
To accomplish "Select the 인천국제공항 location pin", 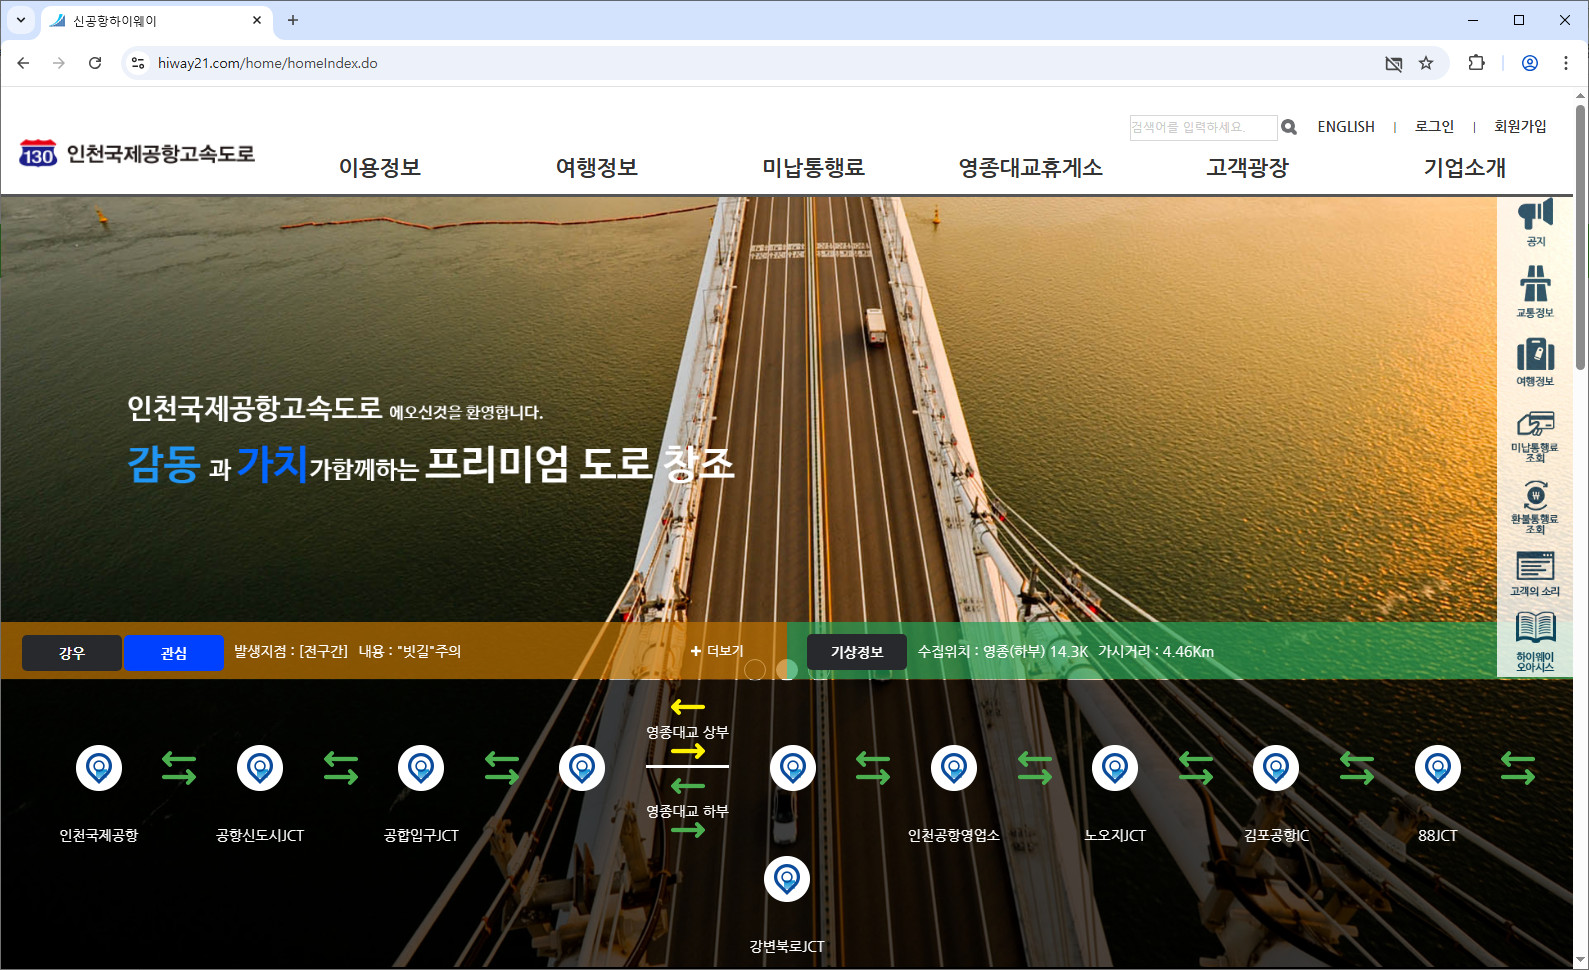I will point(99,768).
